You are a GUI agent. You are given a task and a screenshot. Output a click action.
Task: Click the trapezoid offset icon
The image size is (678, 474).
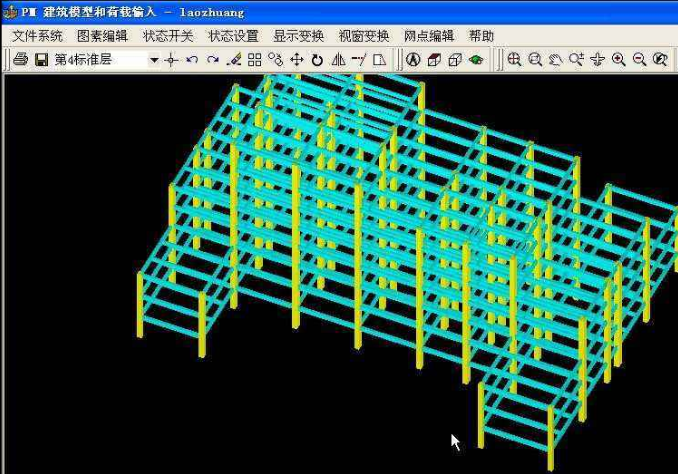coord(380,60)
